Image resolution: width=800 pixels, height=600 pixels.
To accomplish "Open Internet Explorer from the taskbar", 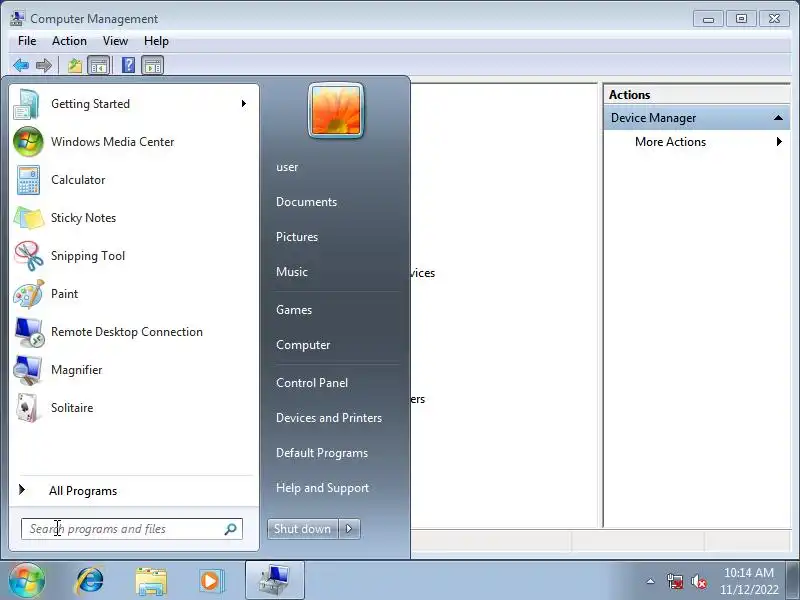I will [89, 581].
